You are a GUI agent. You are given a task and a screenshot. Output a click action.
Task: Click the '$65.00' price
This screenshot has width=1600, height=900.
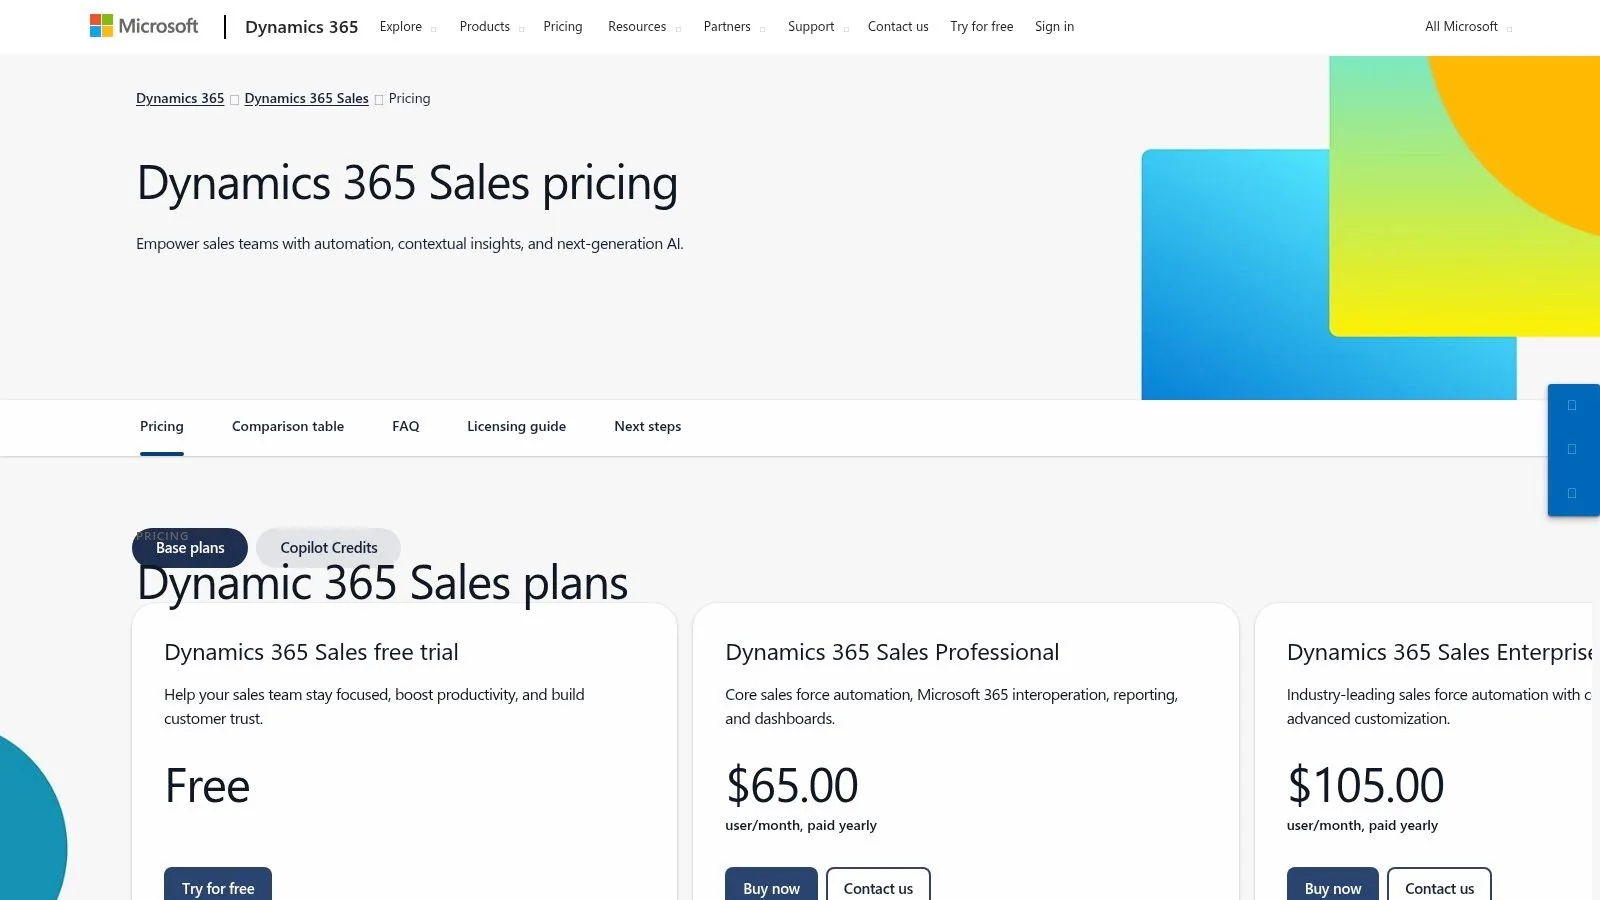pyautogui.click(x=792, y=786)
